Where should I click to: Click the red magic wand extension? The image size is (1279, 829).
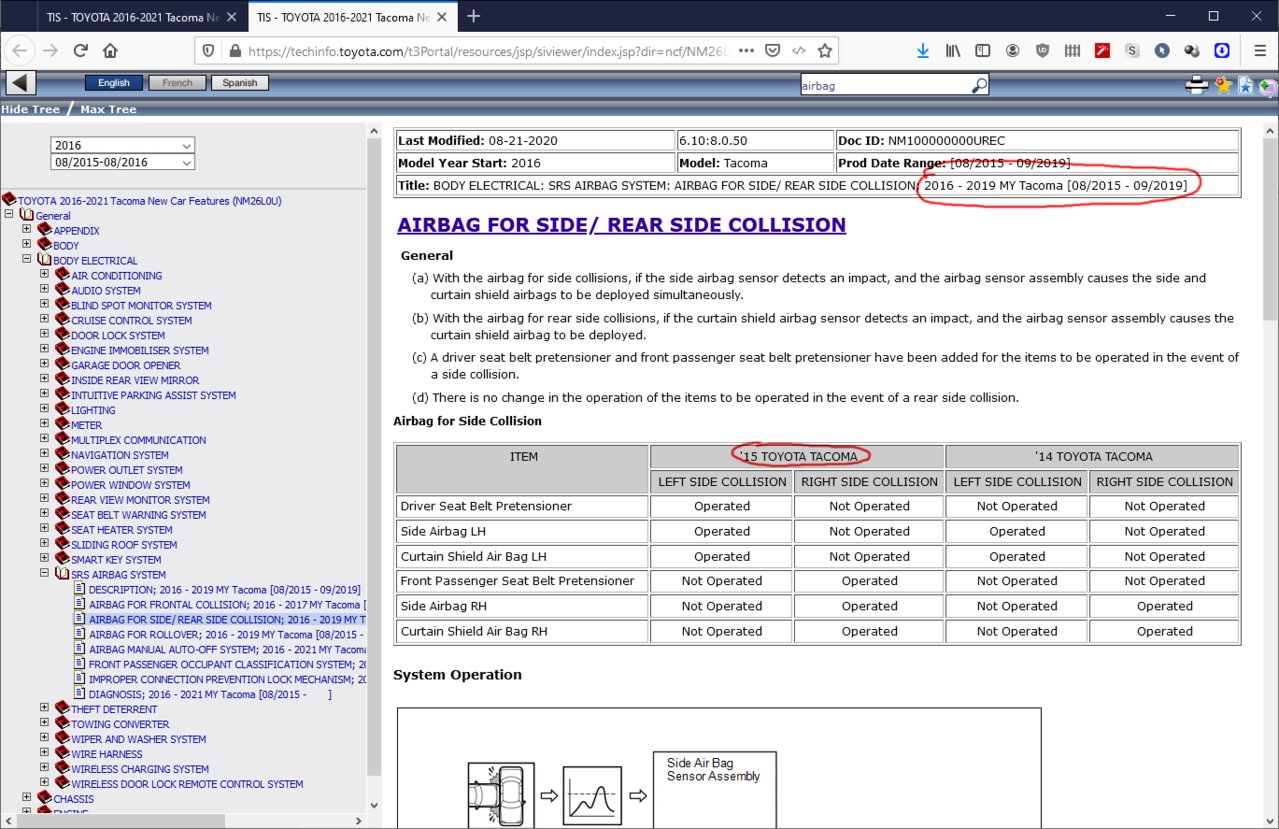click(x=1102, y=51)
